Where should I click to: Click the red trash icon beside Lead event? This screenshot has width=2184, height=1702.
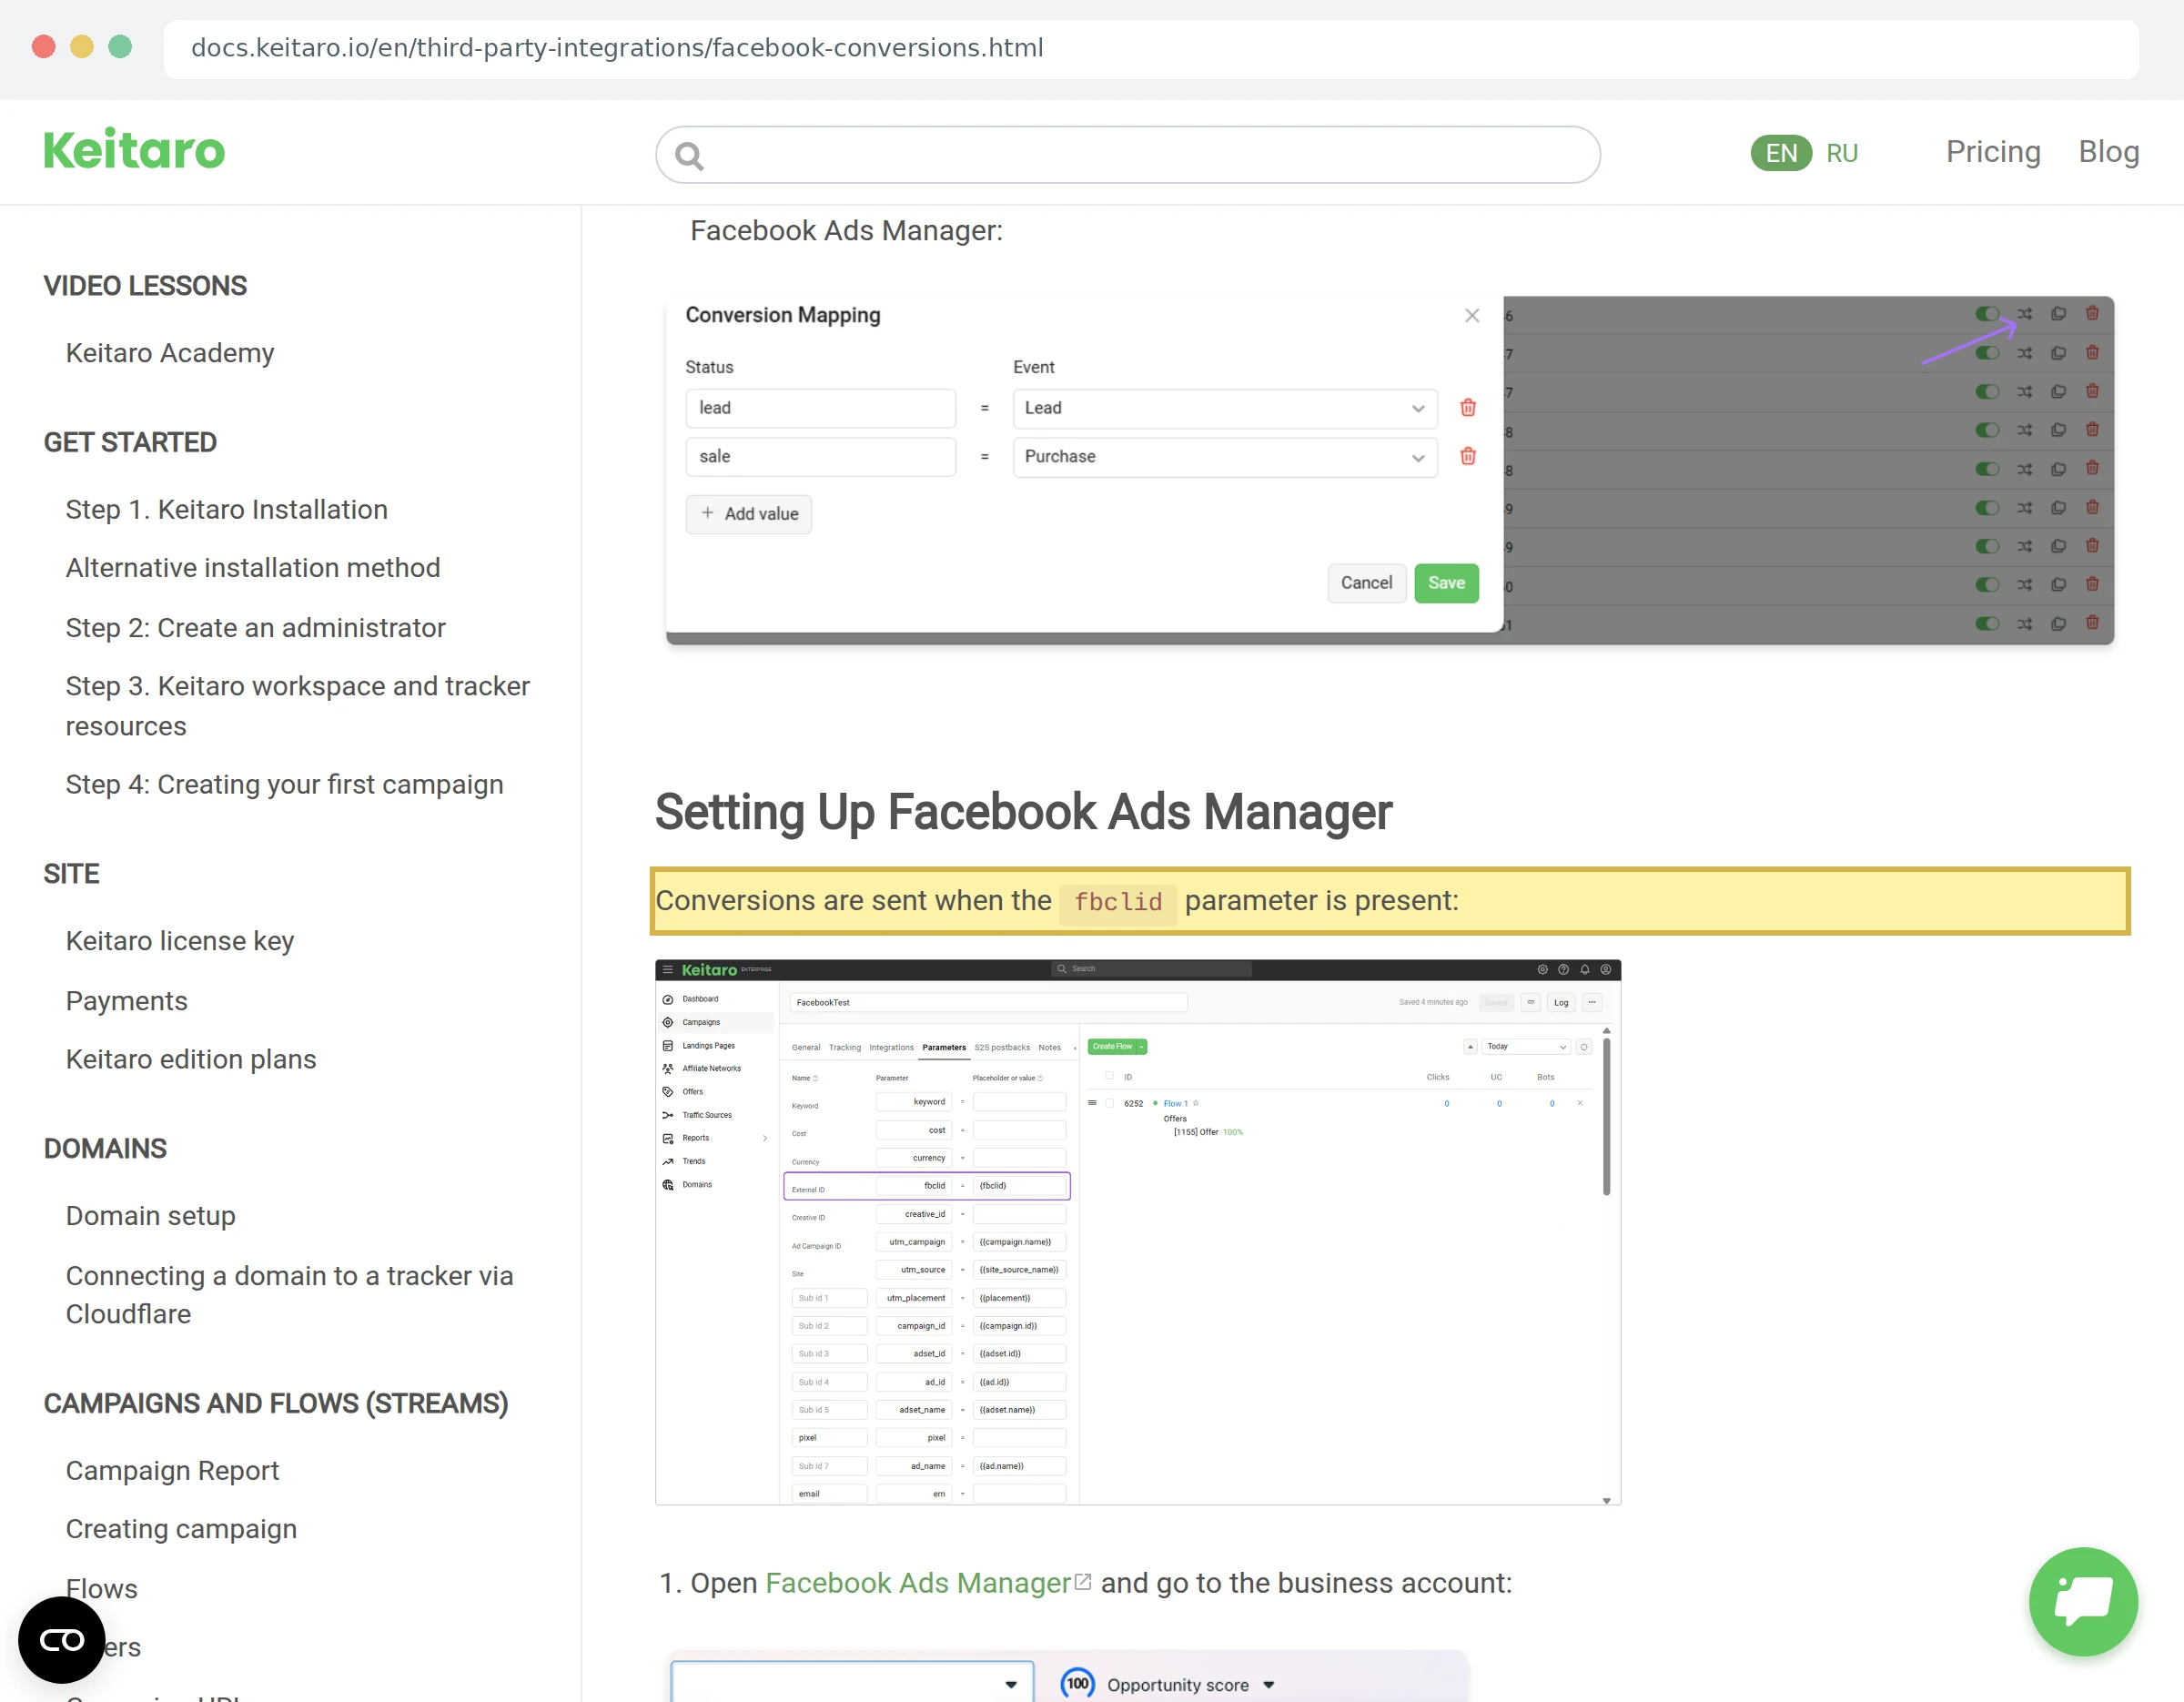[x=1468, y=408]
